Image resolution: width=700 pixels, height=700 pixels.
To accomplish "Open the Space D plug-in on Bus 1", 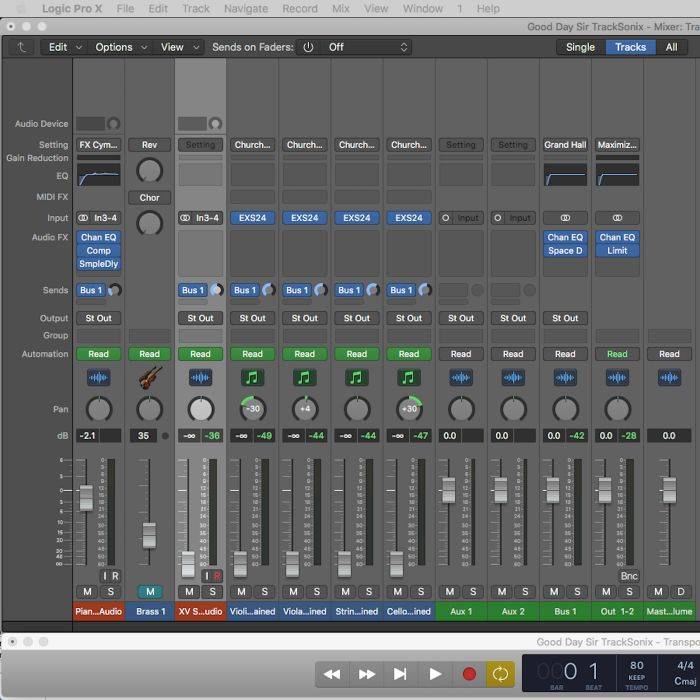I will 565,251.
